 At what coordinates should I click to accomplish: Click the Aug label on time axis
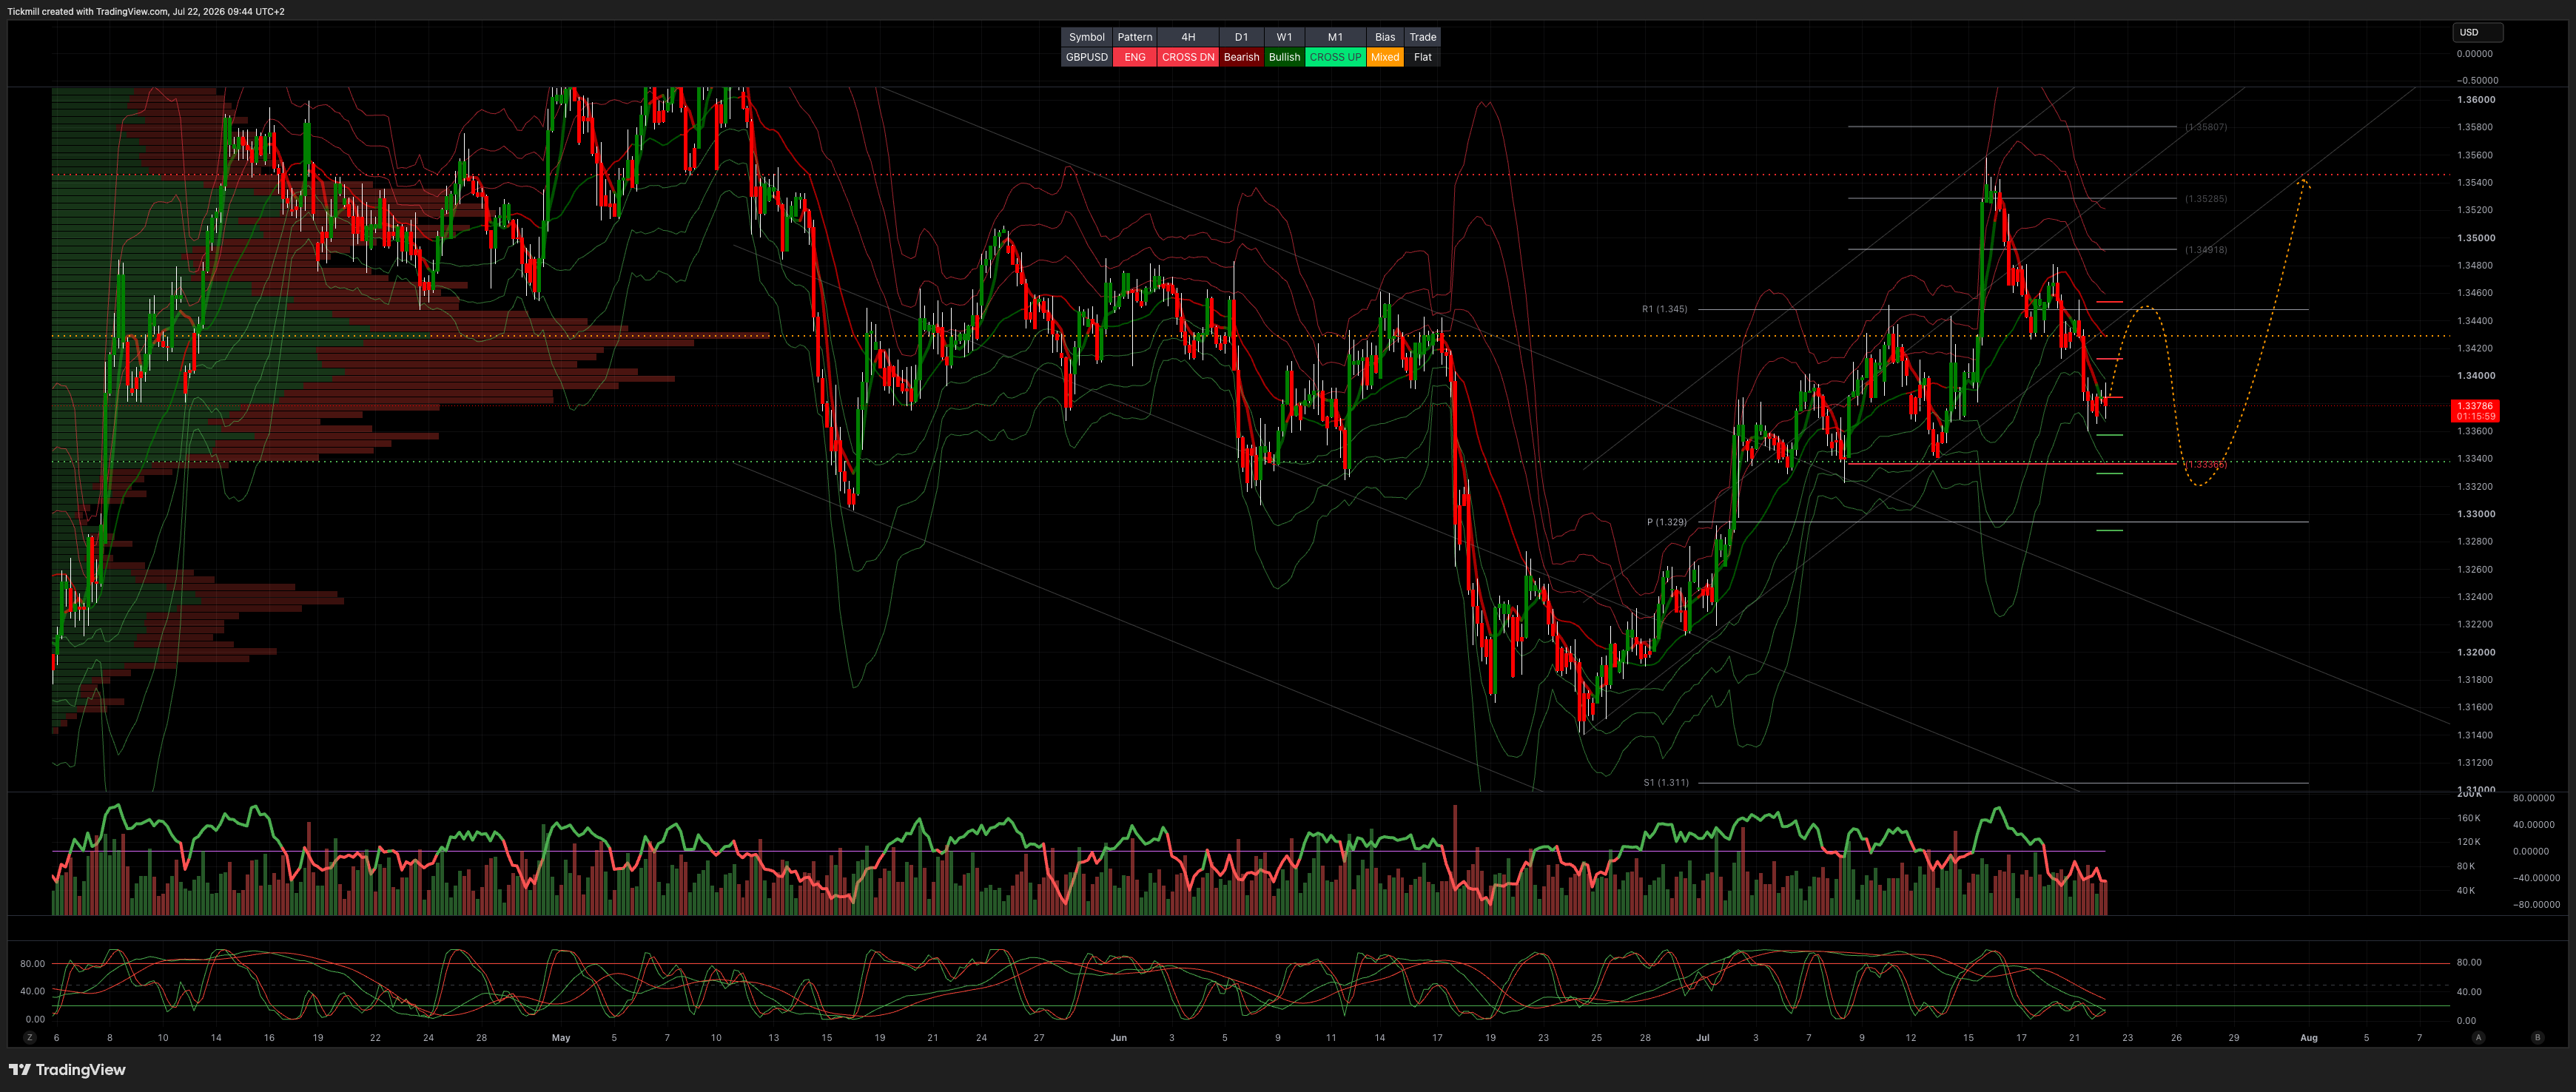click(2308, 1038)
